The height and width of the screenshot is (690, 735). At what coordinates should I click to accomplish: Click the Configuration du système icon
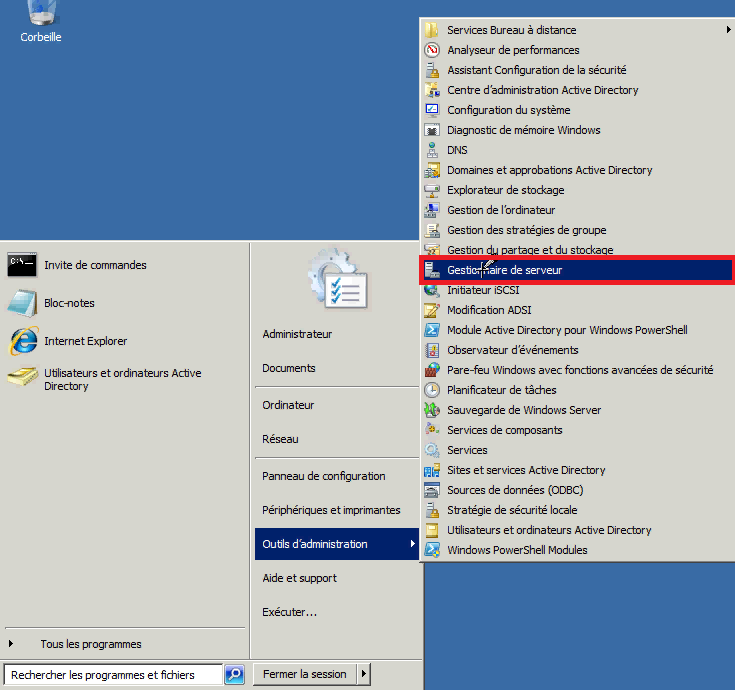[432, 110]
